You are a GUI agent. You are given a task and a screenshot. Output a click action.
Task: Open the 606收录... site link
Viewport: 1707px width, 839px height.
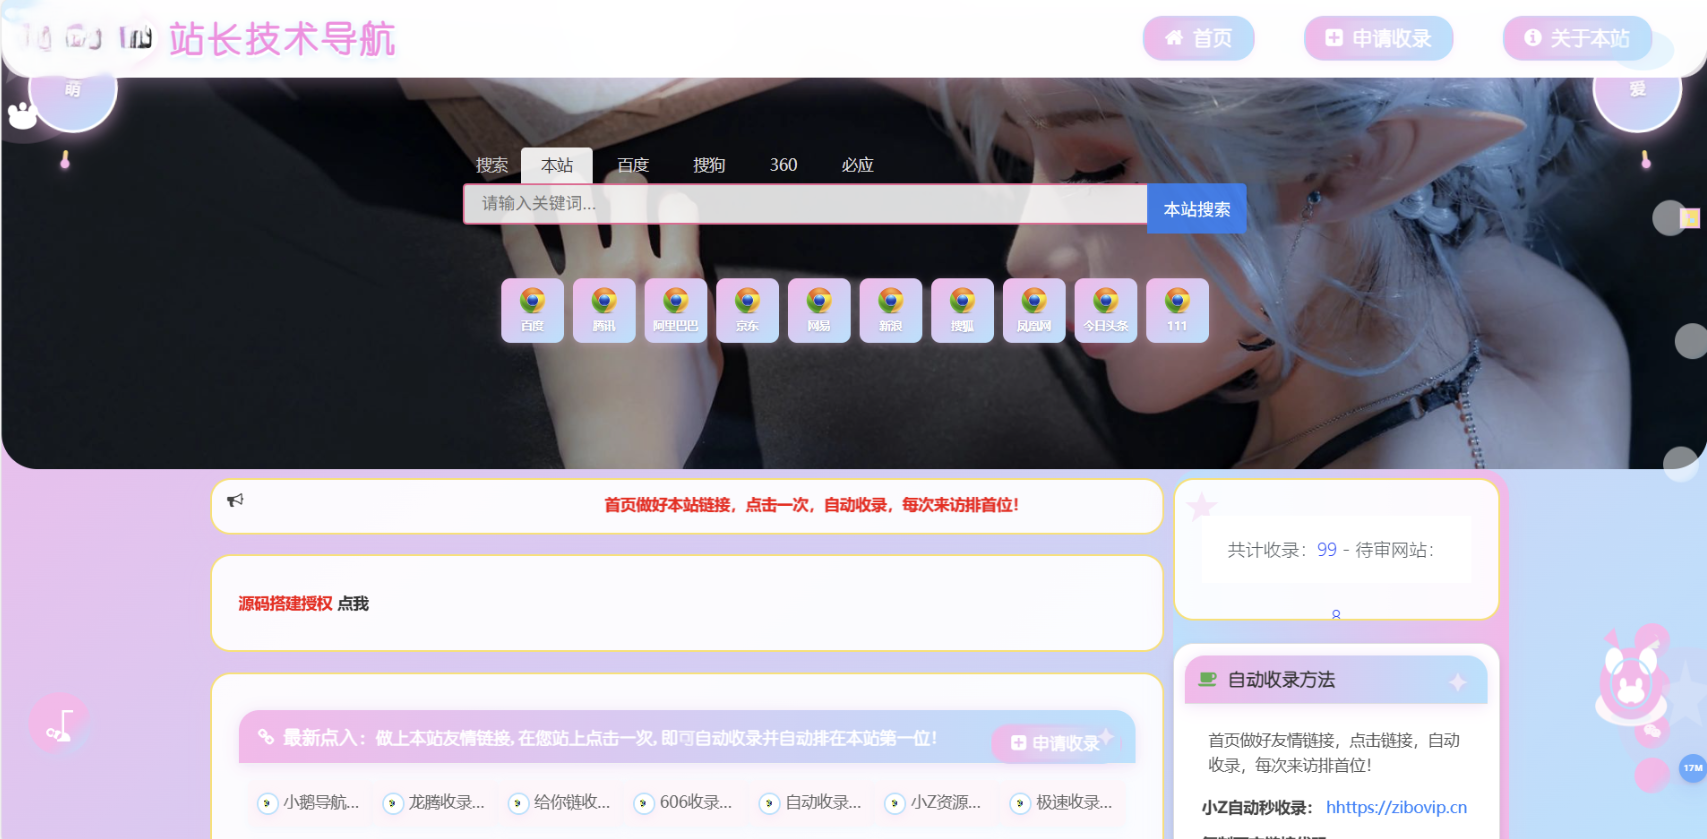coord(686,802)
